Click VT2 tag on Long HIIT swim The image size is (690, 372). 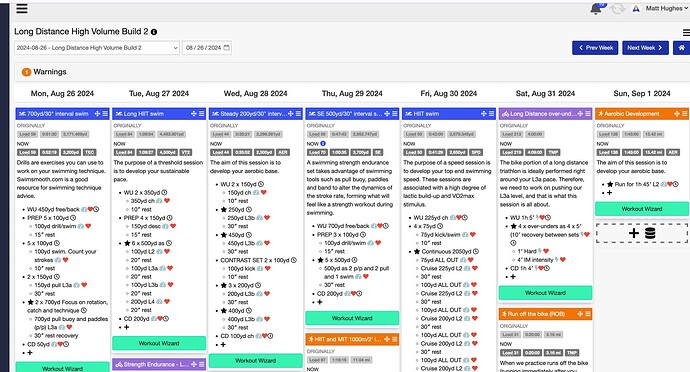tap(186, 152)
